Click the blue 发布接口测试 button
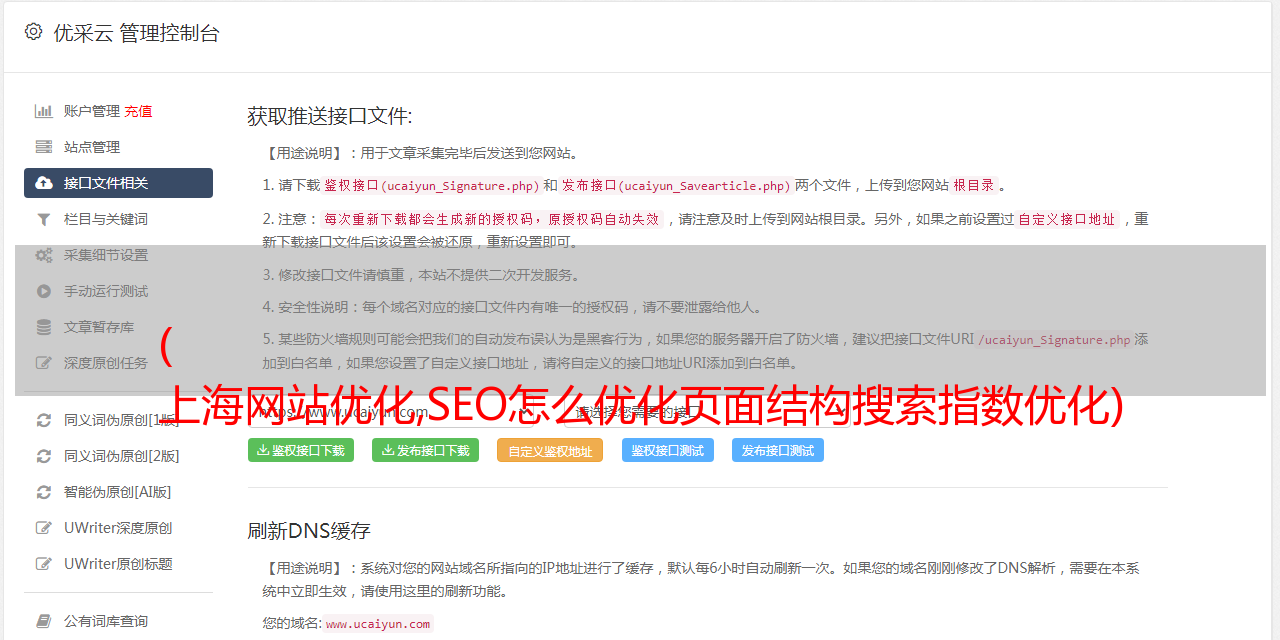Screen dimensions: 1280x640 [x=778, y=450]
